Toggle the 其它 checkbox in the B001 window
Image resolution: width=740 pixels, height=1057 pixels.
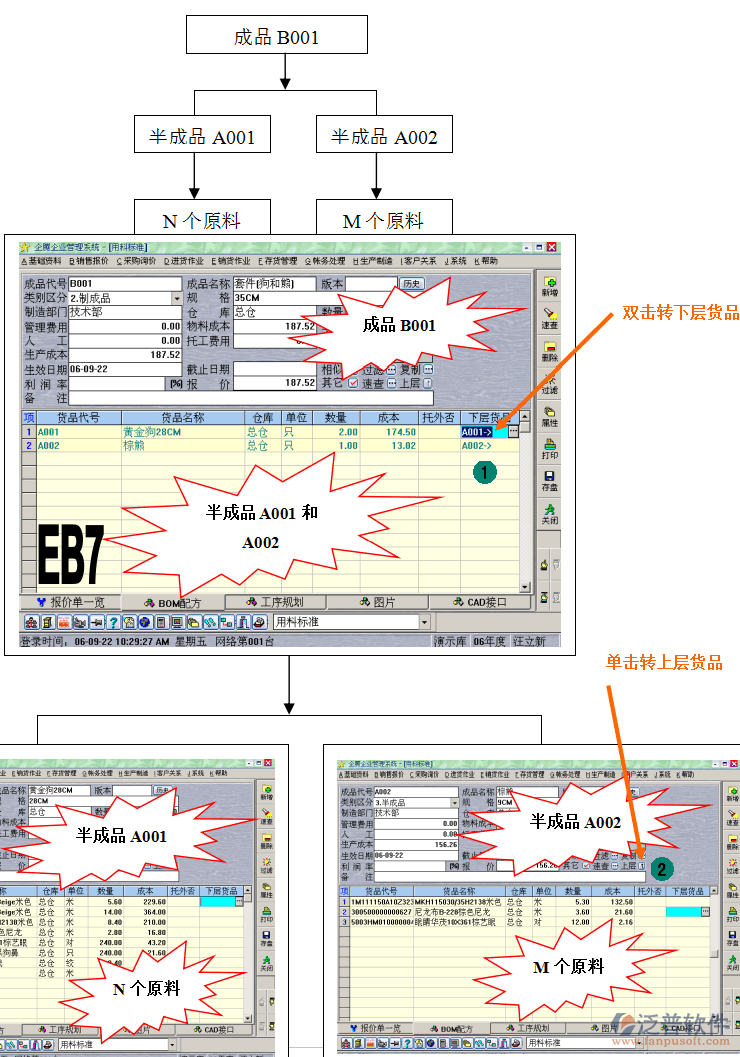(353, 383)
